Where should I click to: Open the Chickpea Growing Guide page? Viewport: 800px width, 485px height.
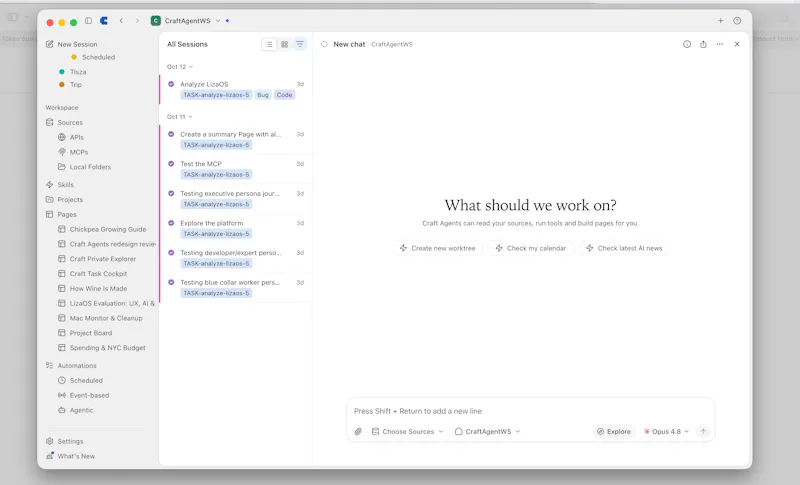click(102, 229)
